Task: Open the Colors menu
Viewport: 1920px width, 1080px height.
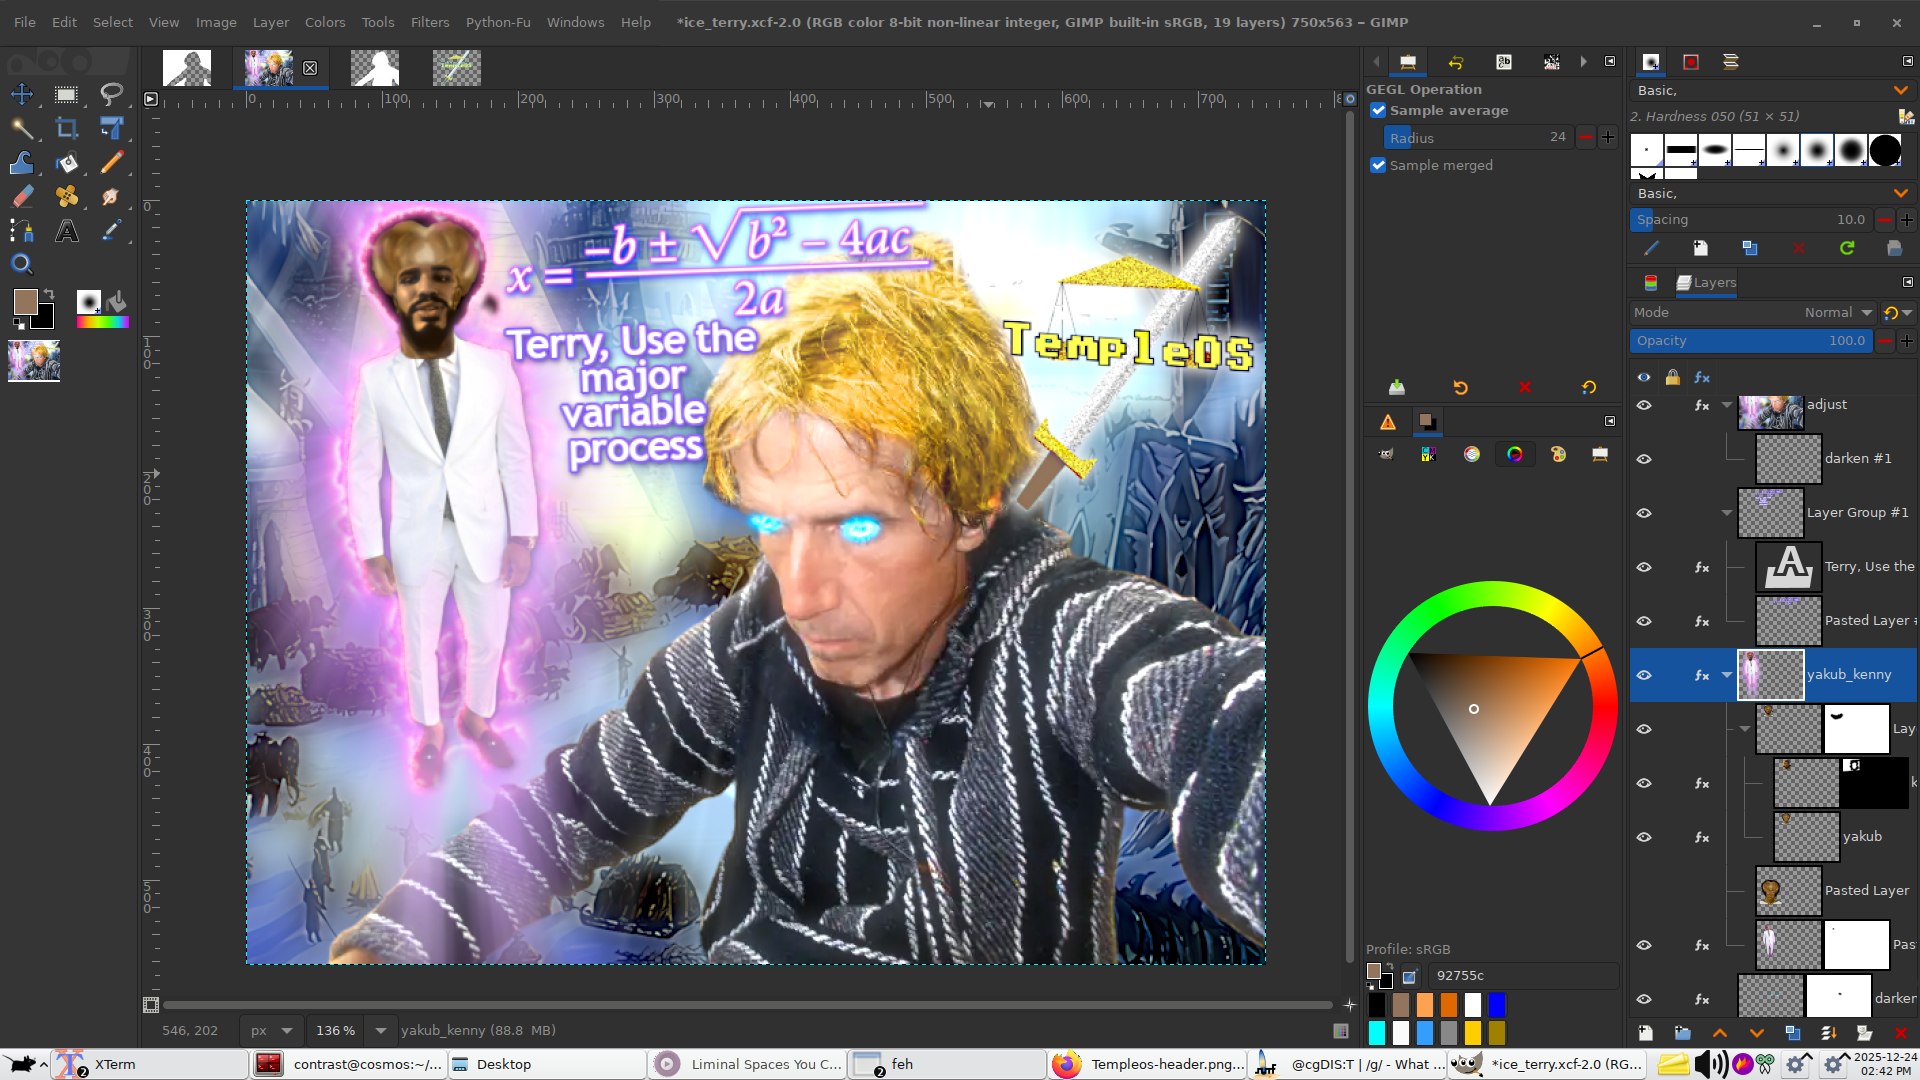Action: 324,22
